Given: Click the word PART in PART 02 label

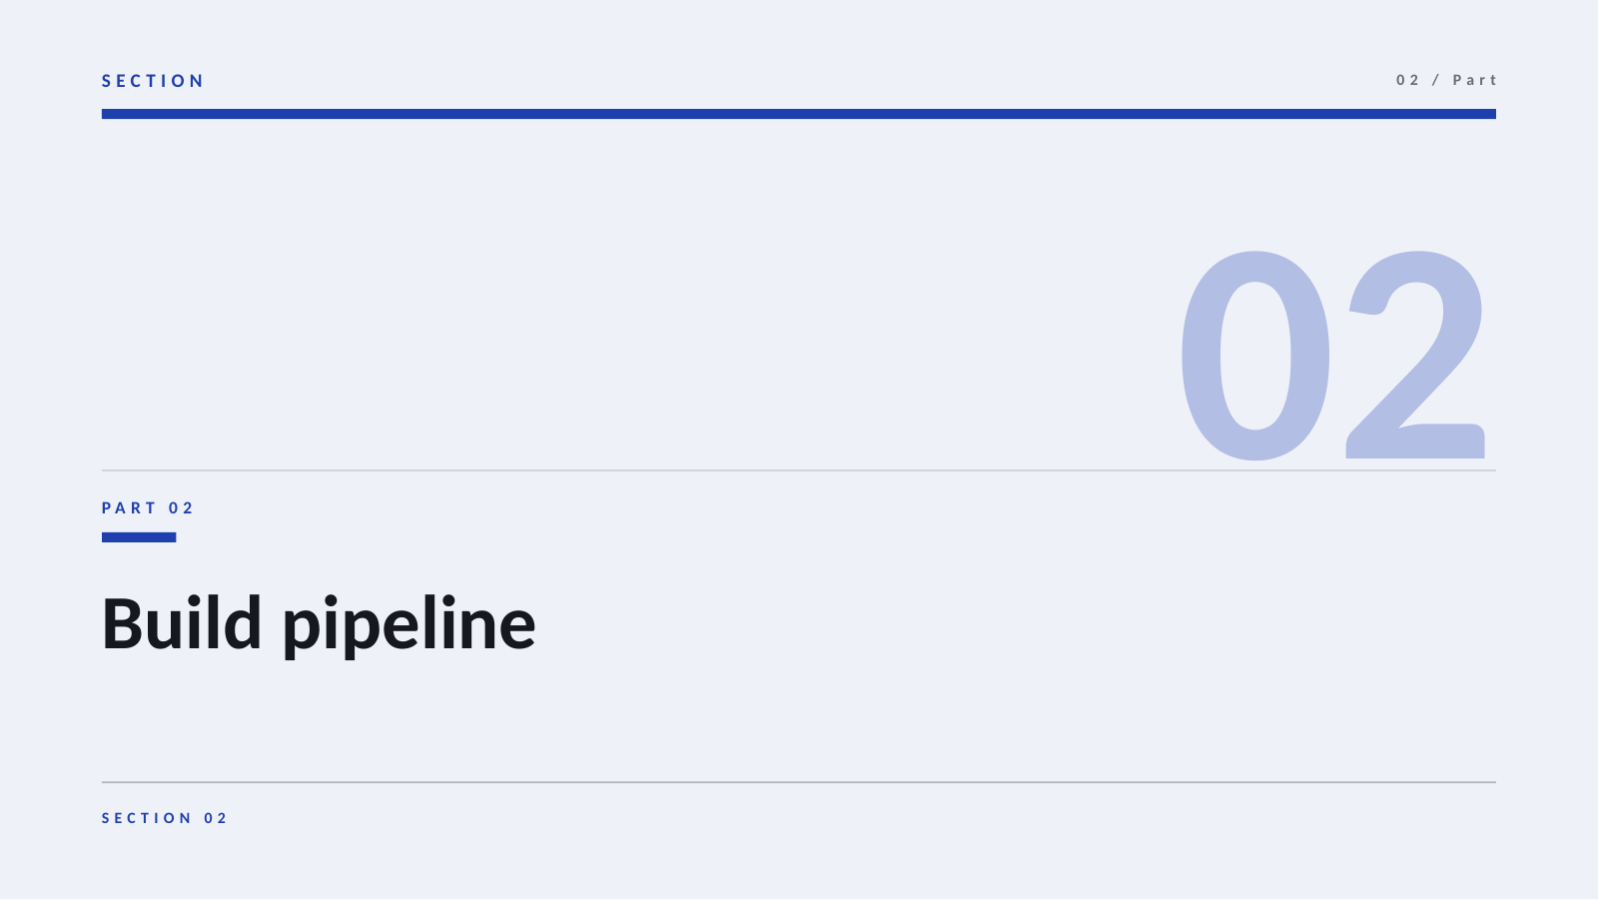Looking at the screenshot, I should (129, 508).
